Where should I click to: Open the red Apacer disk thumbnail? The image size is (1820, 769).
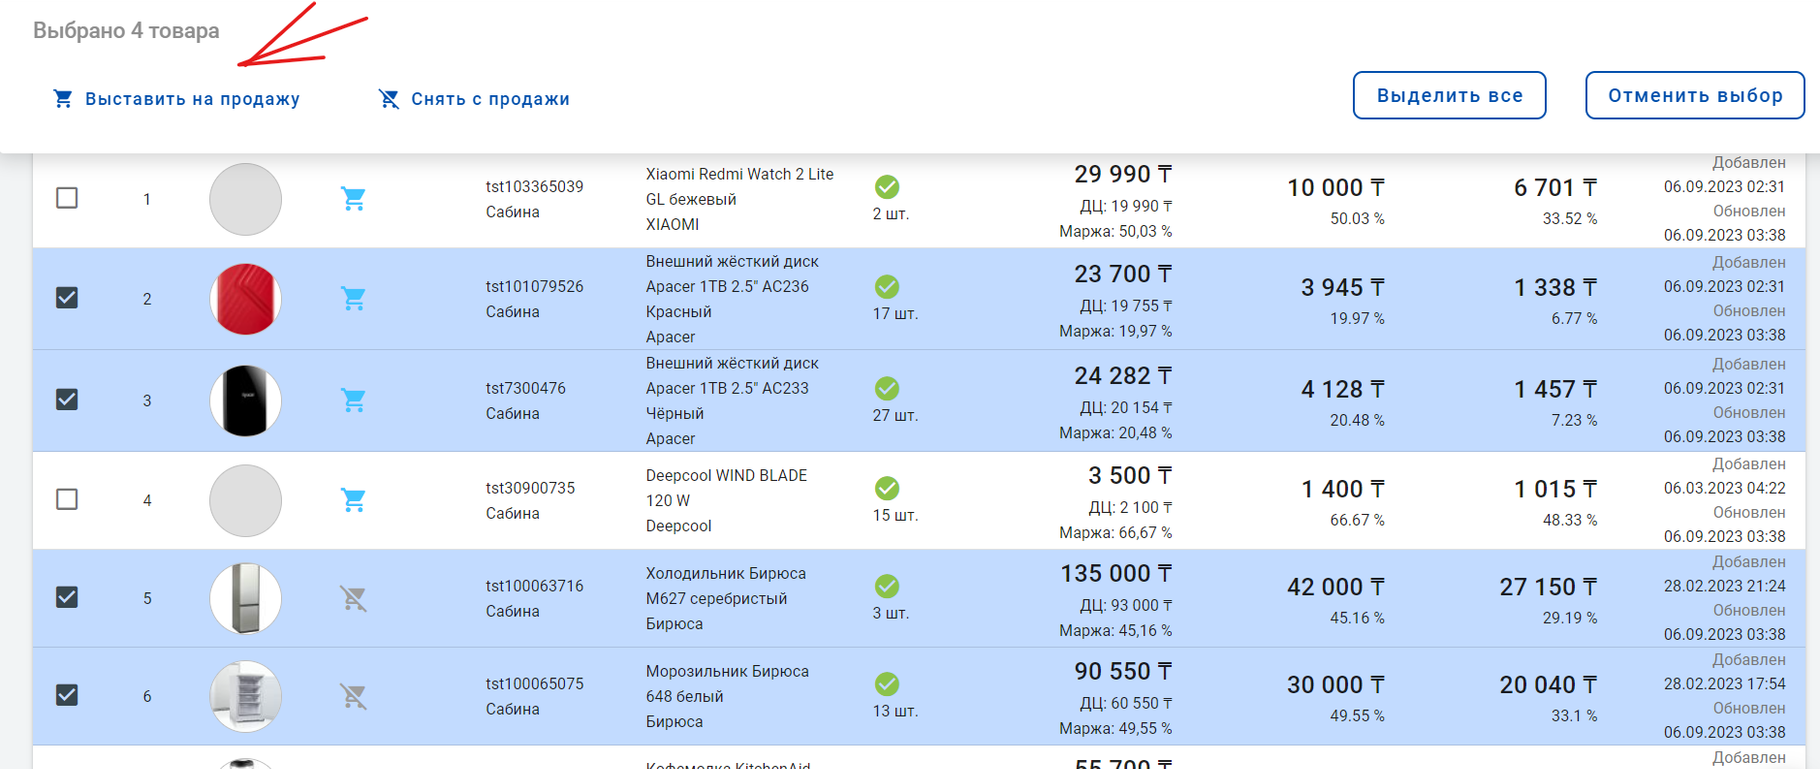click(245, 299)
